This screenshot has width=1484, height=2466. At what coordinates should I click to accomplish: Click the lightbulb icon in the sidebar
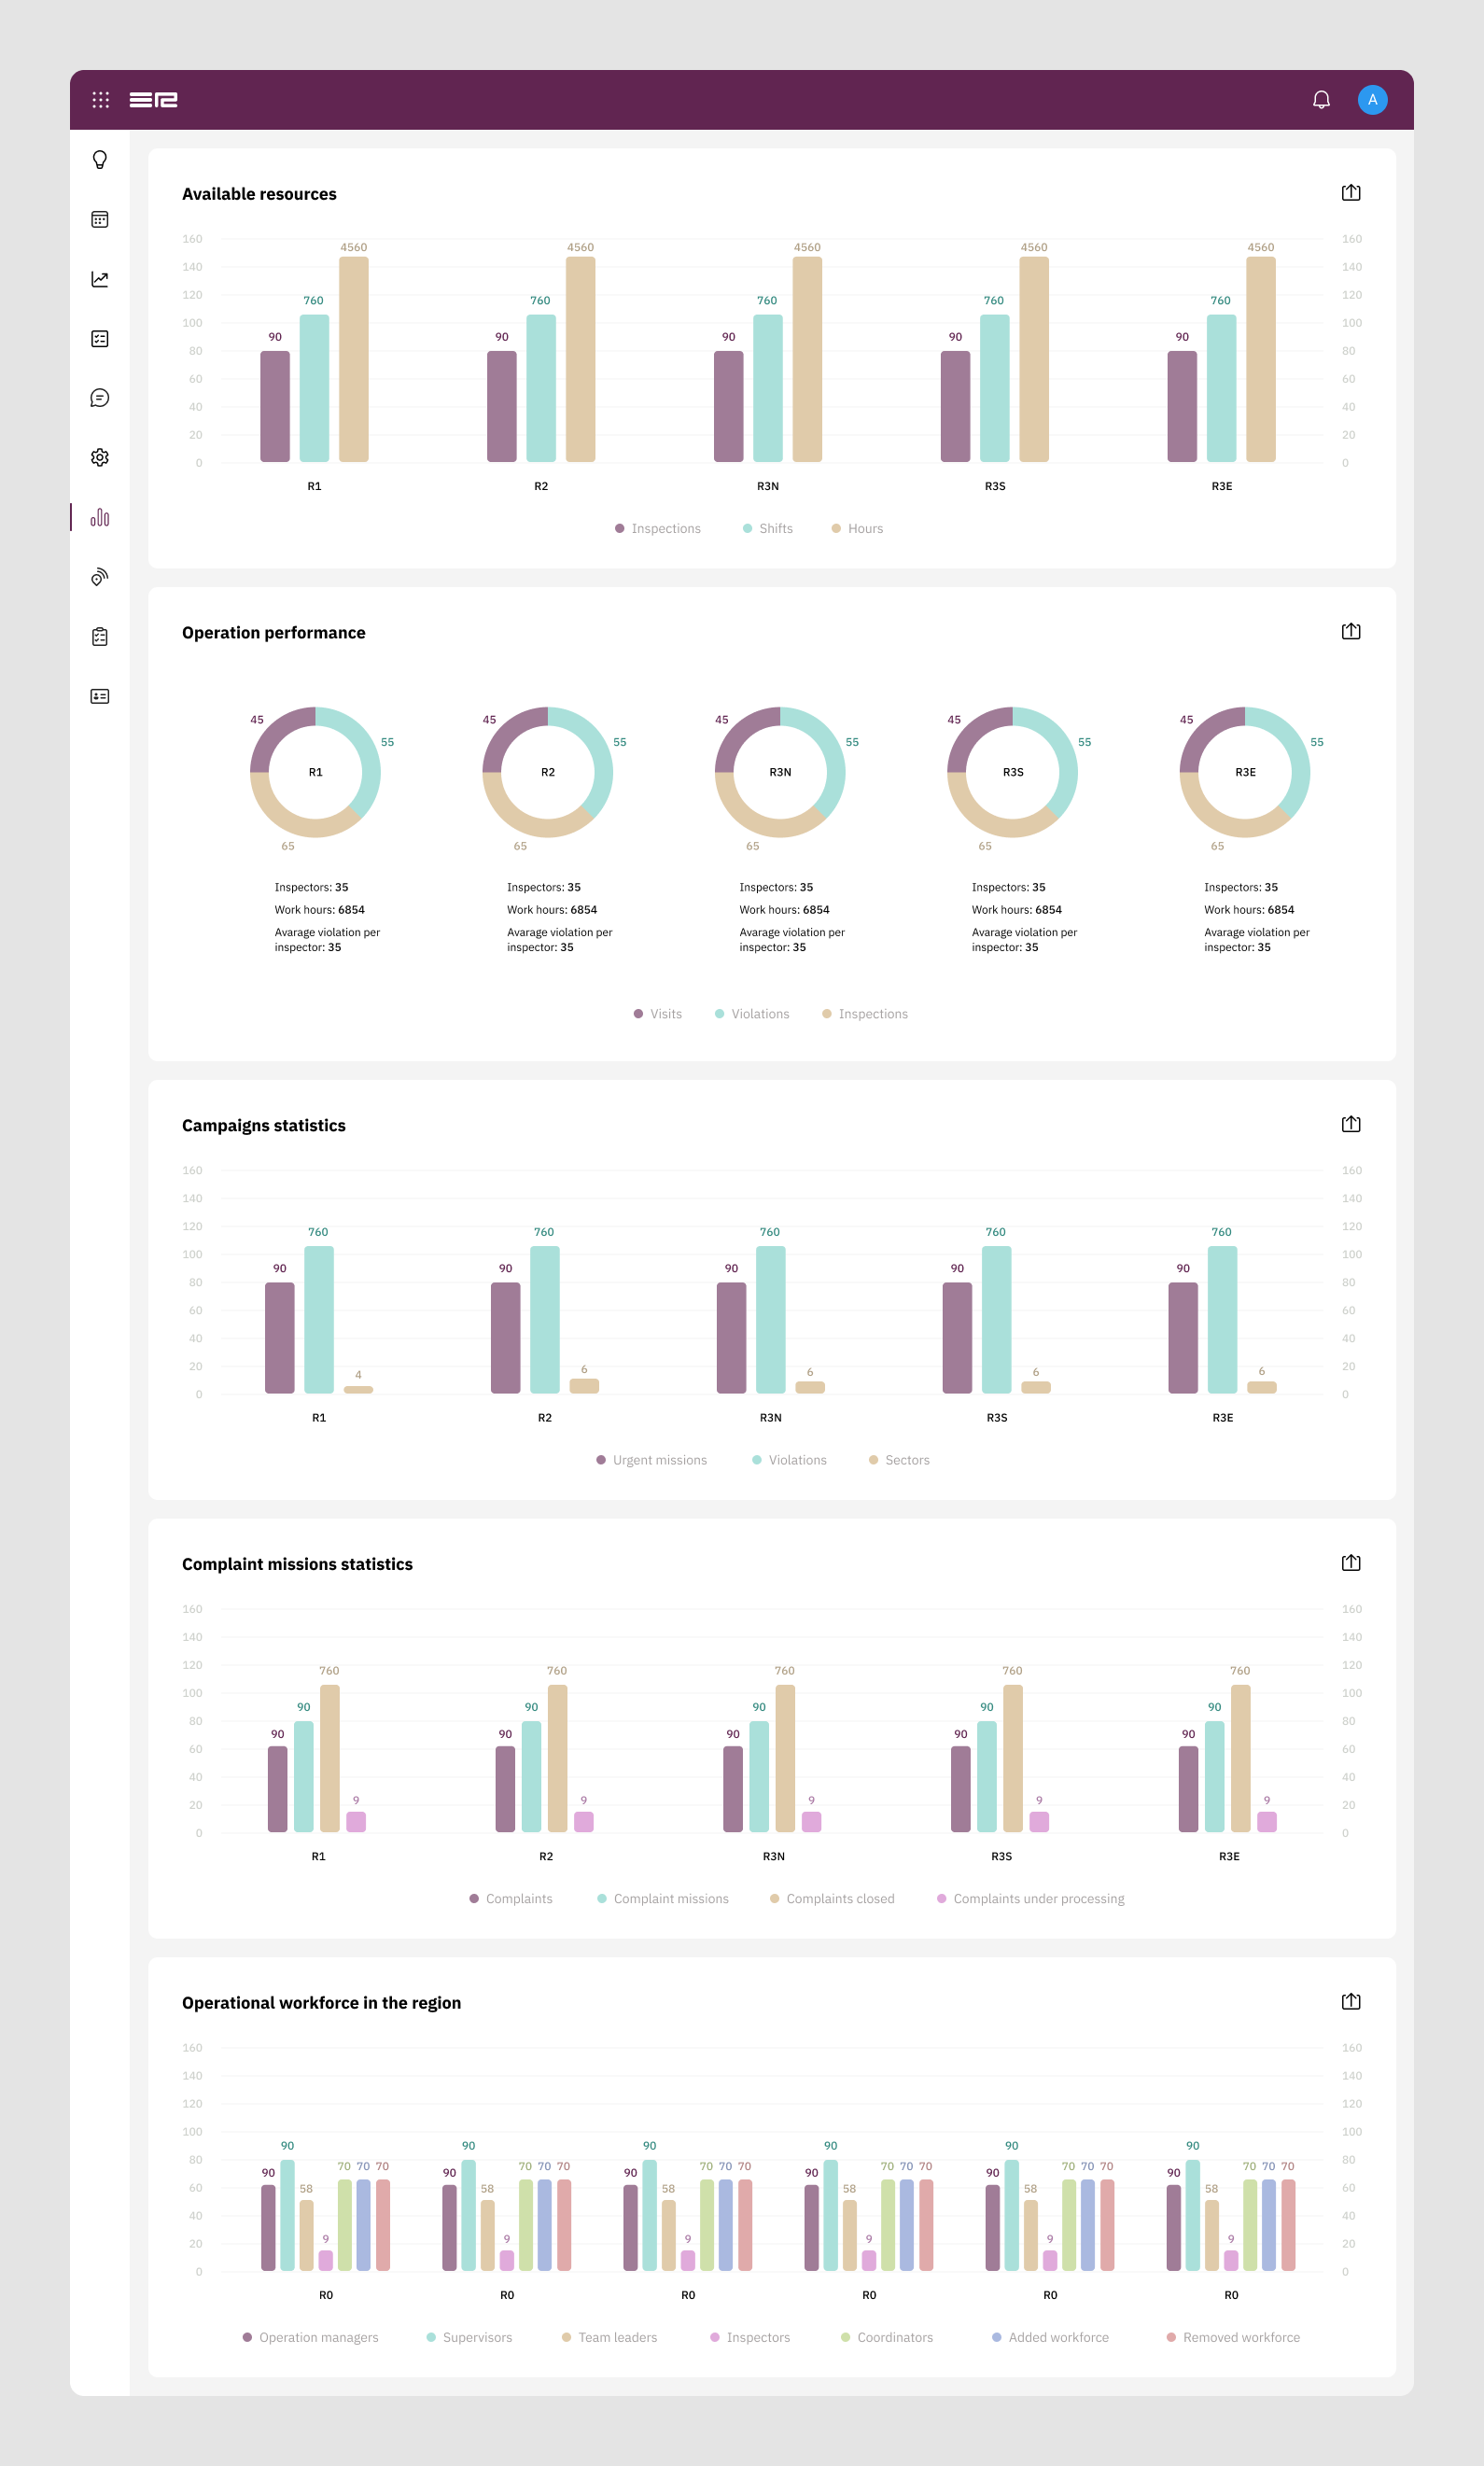pyautogui.click(x=100, y=160)
